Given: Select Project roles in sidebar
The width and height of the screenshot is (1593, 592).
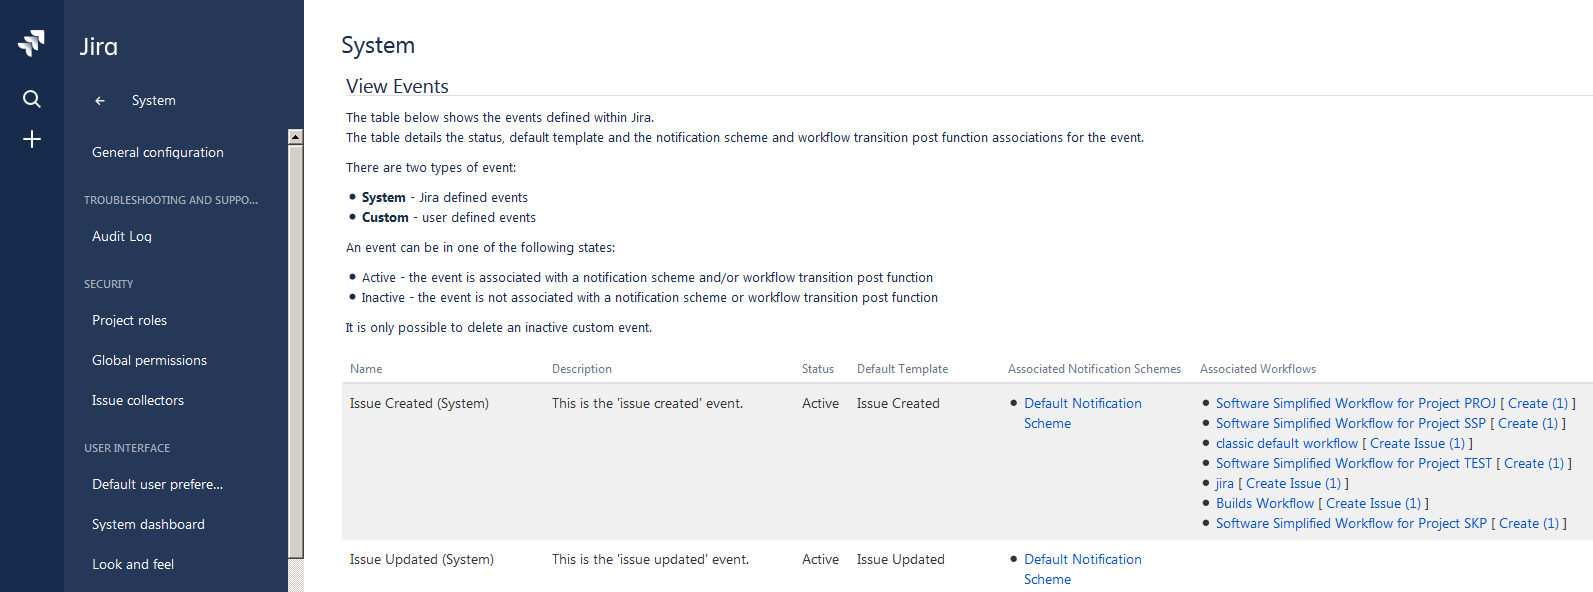Looking at the screenshot, I should click(x=129, y=320).
